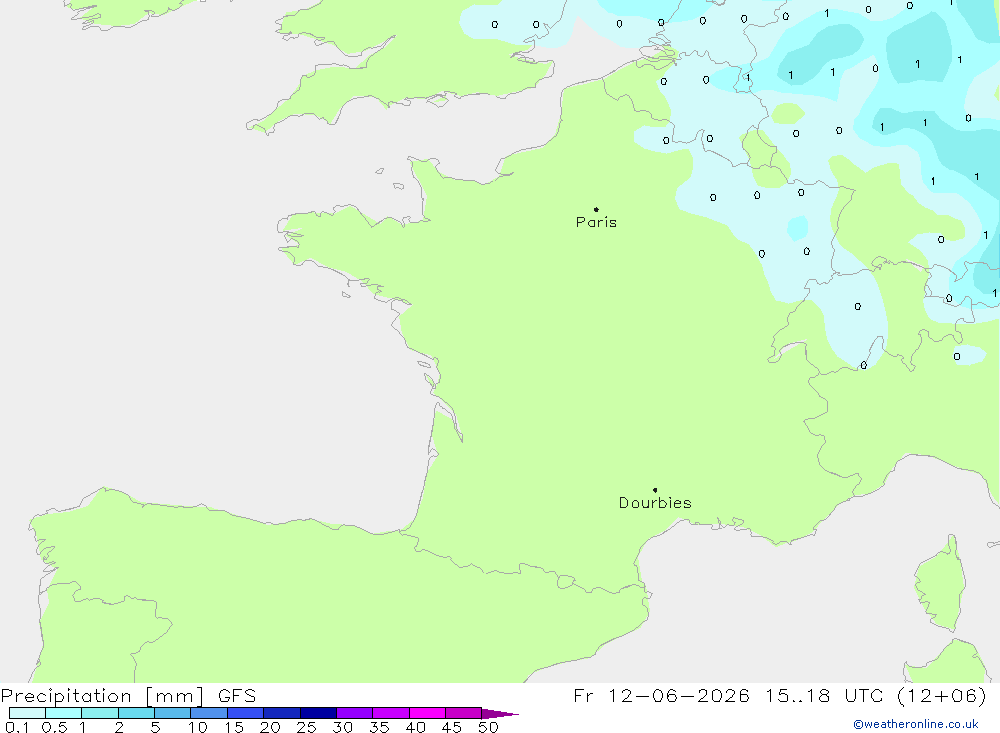Click the 30 mm violet legend swatch
Viewport: 1000px width, 733px height.
coord(355,713)
